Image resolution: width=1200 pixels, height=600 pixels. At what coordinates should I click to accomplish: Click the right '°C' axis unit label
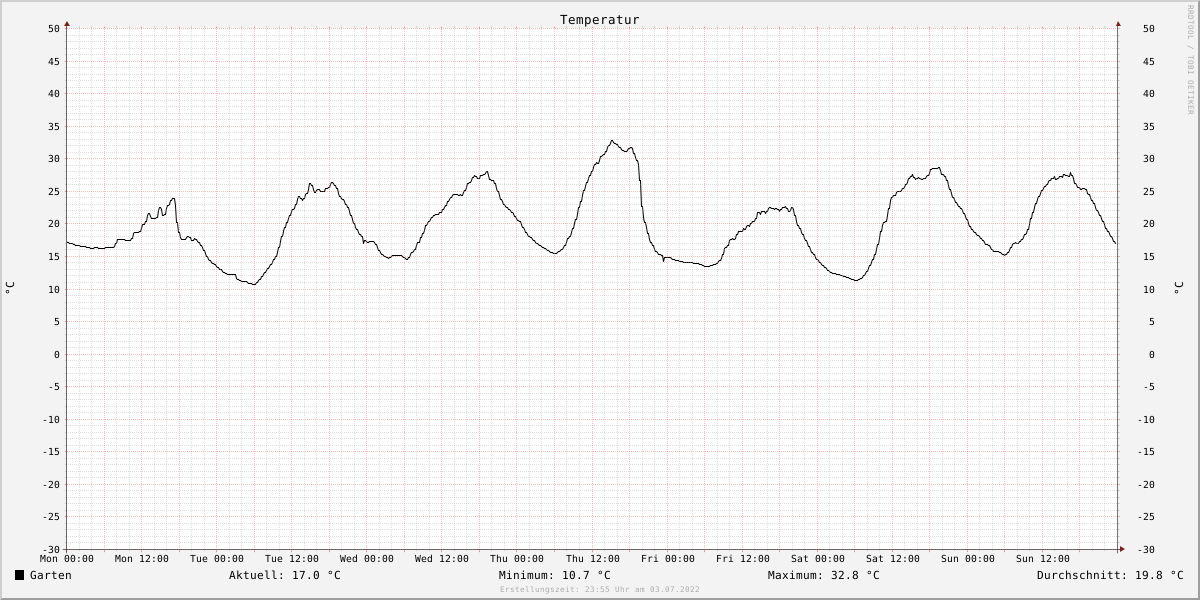coord(1178,288)
